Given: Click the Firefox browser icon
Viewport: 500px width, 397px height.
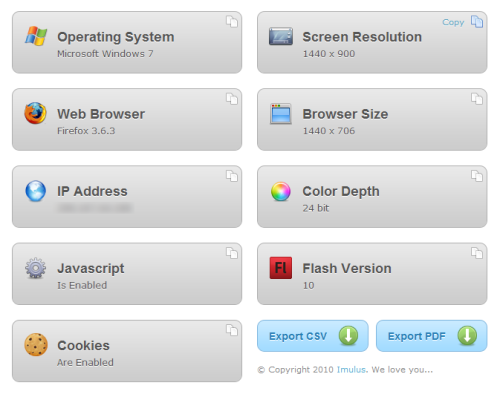Looking at the screenshot, I should click(x=35, y=113).
